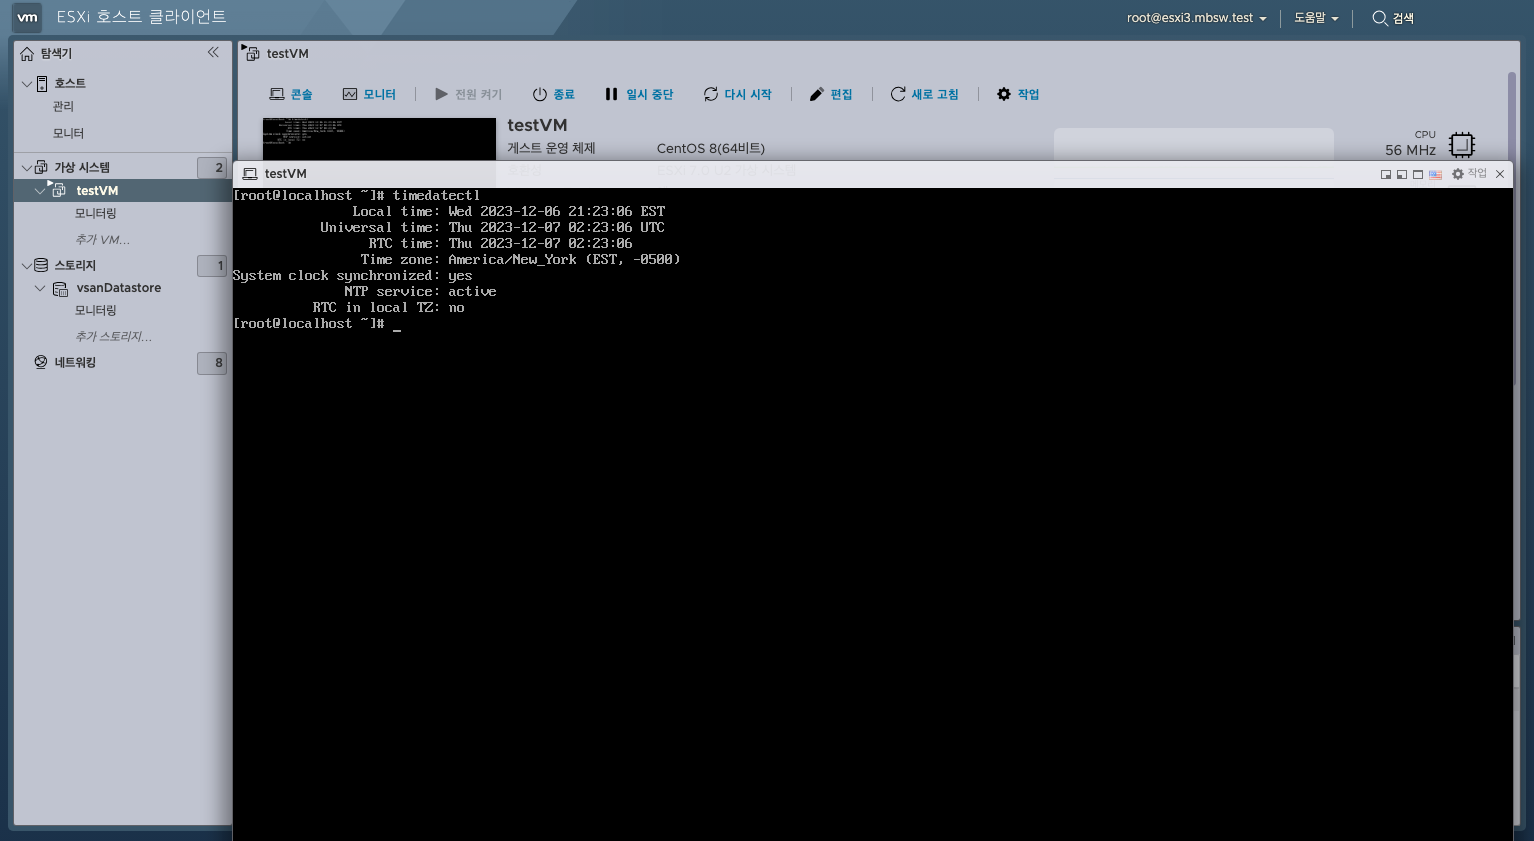This screenshot has width=1534, height=841.
Task: Open the 작업 actions gear in the toolbar
Action: [1018, 94]
